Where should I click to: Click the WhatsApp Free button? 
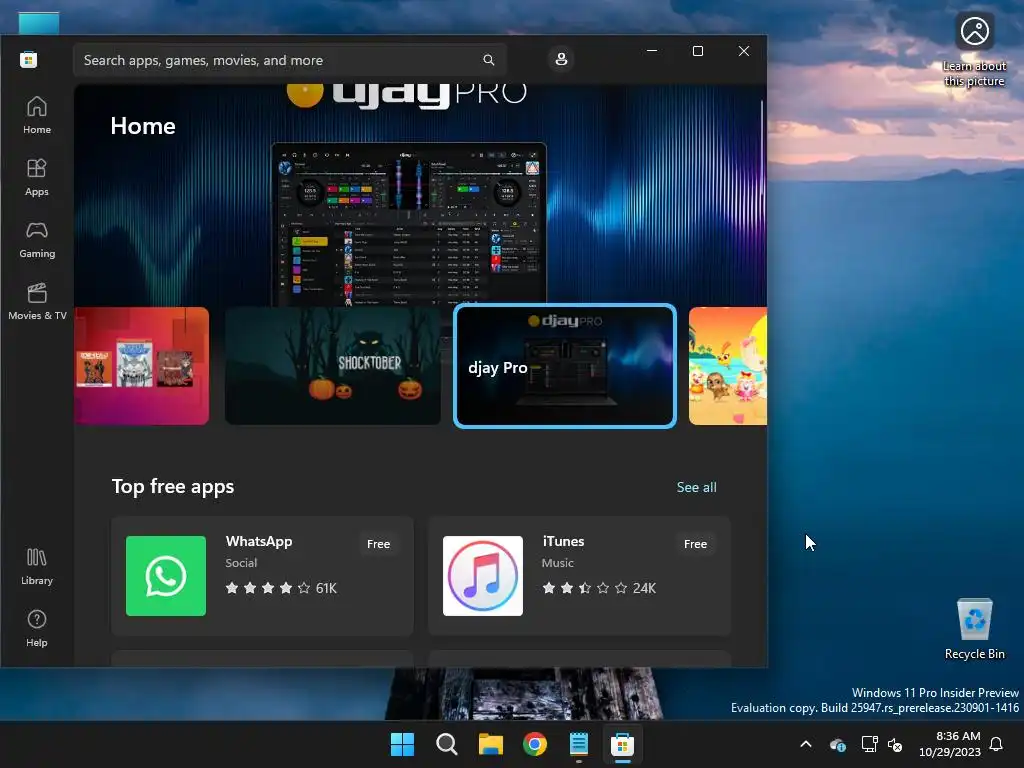[x=378, y=544]
